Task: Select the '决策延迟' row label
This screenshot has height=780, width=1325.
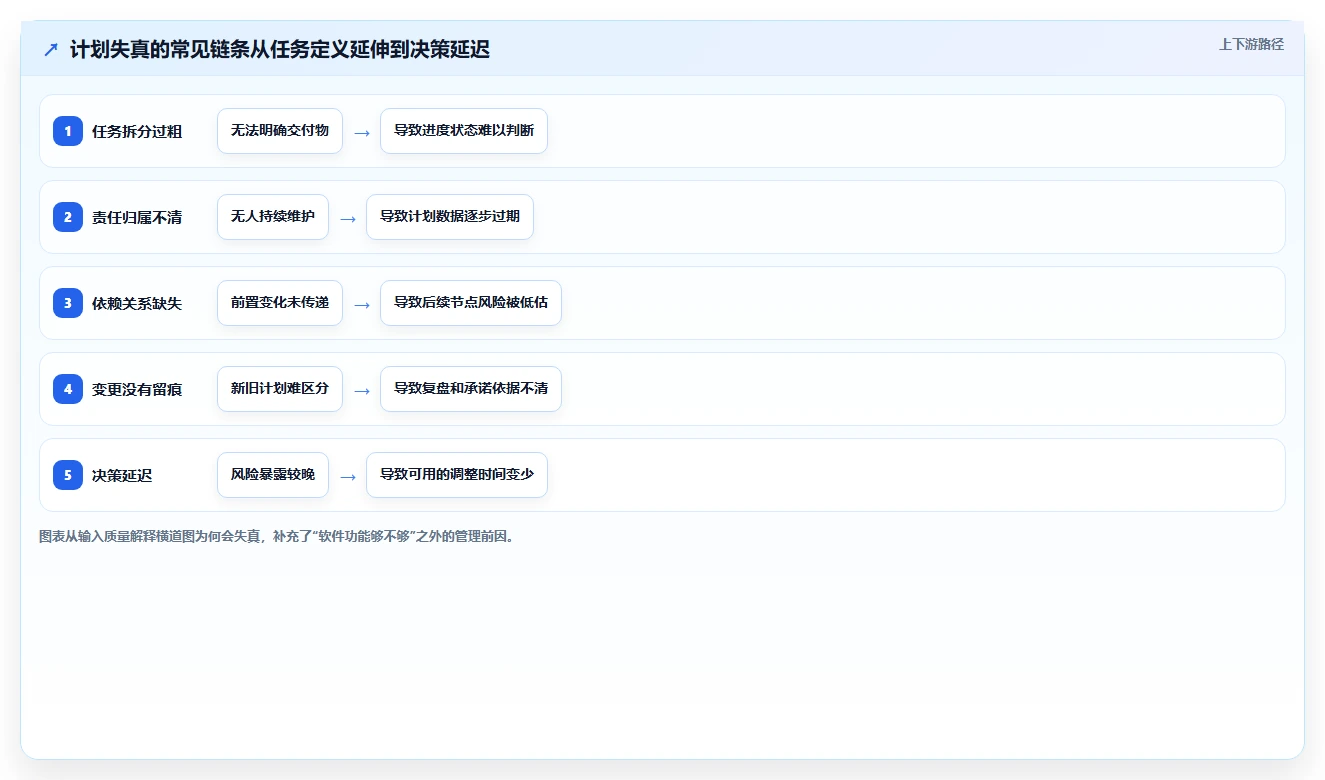Action: pos(122,475)
